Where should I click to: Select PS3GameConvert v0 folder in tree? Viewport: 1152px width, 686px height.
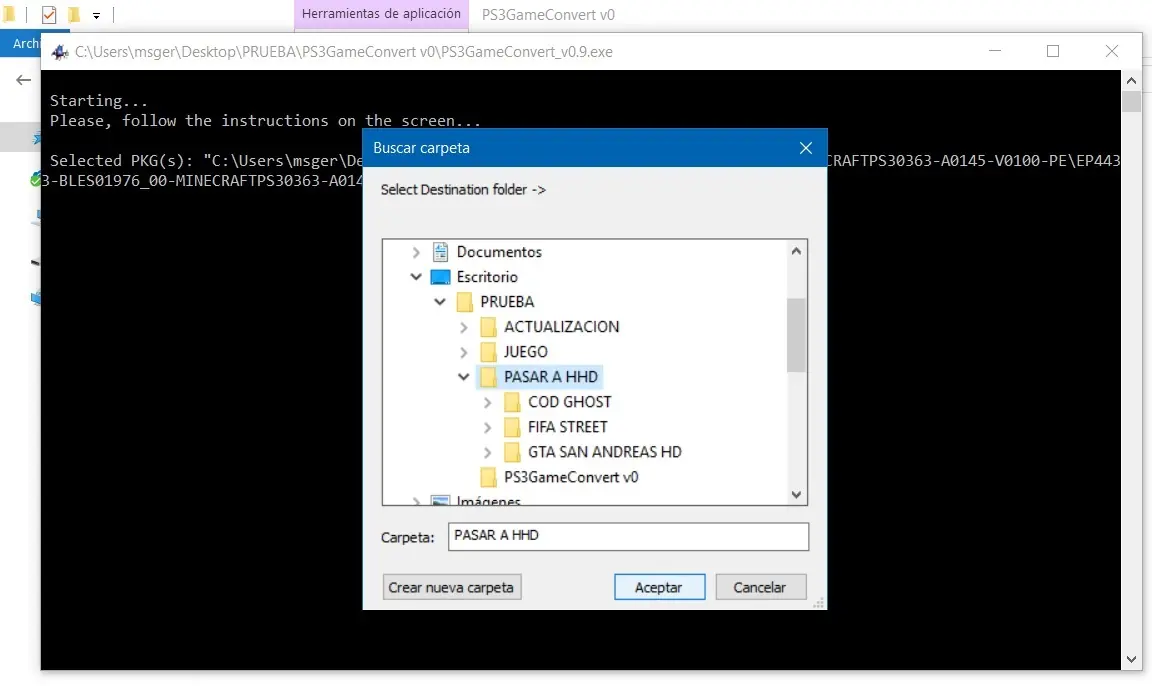[571, 477]
